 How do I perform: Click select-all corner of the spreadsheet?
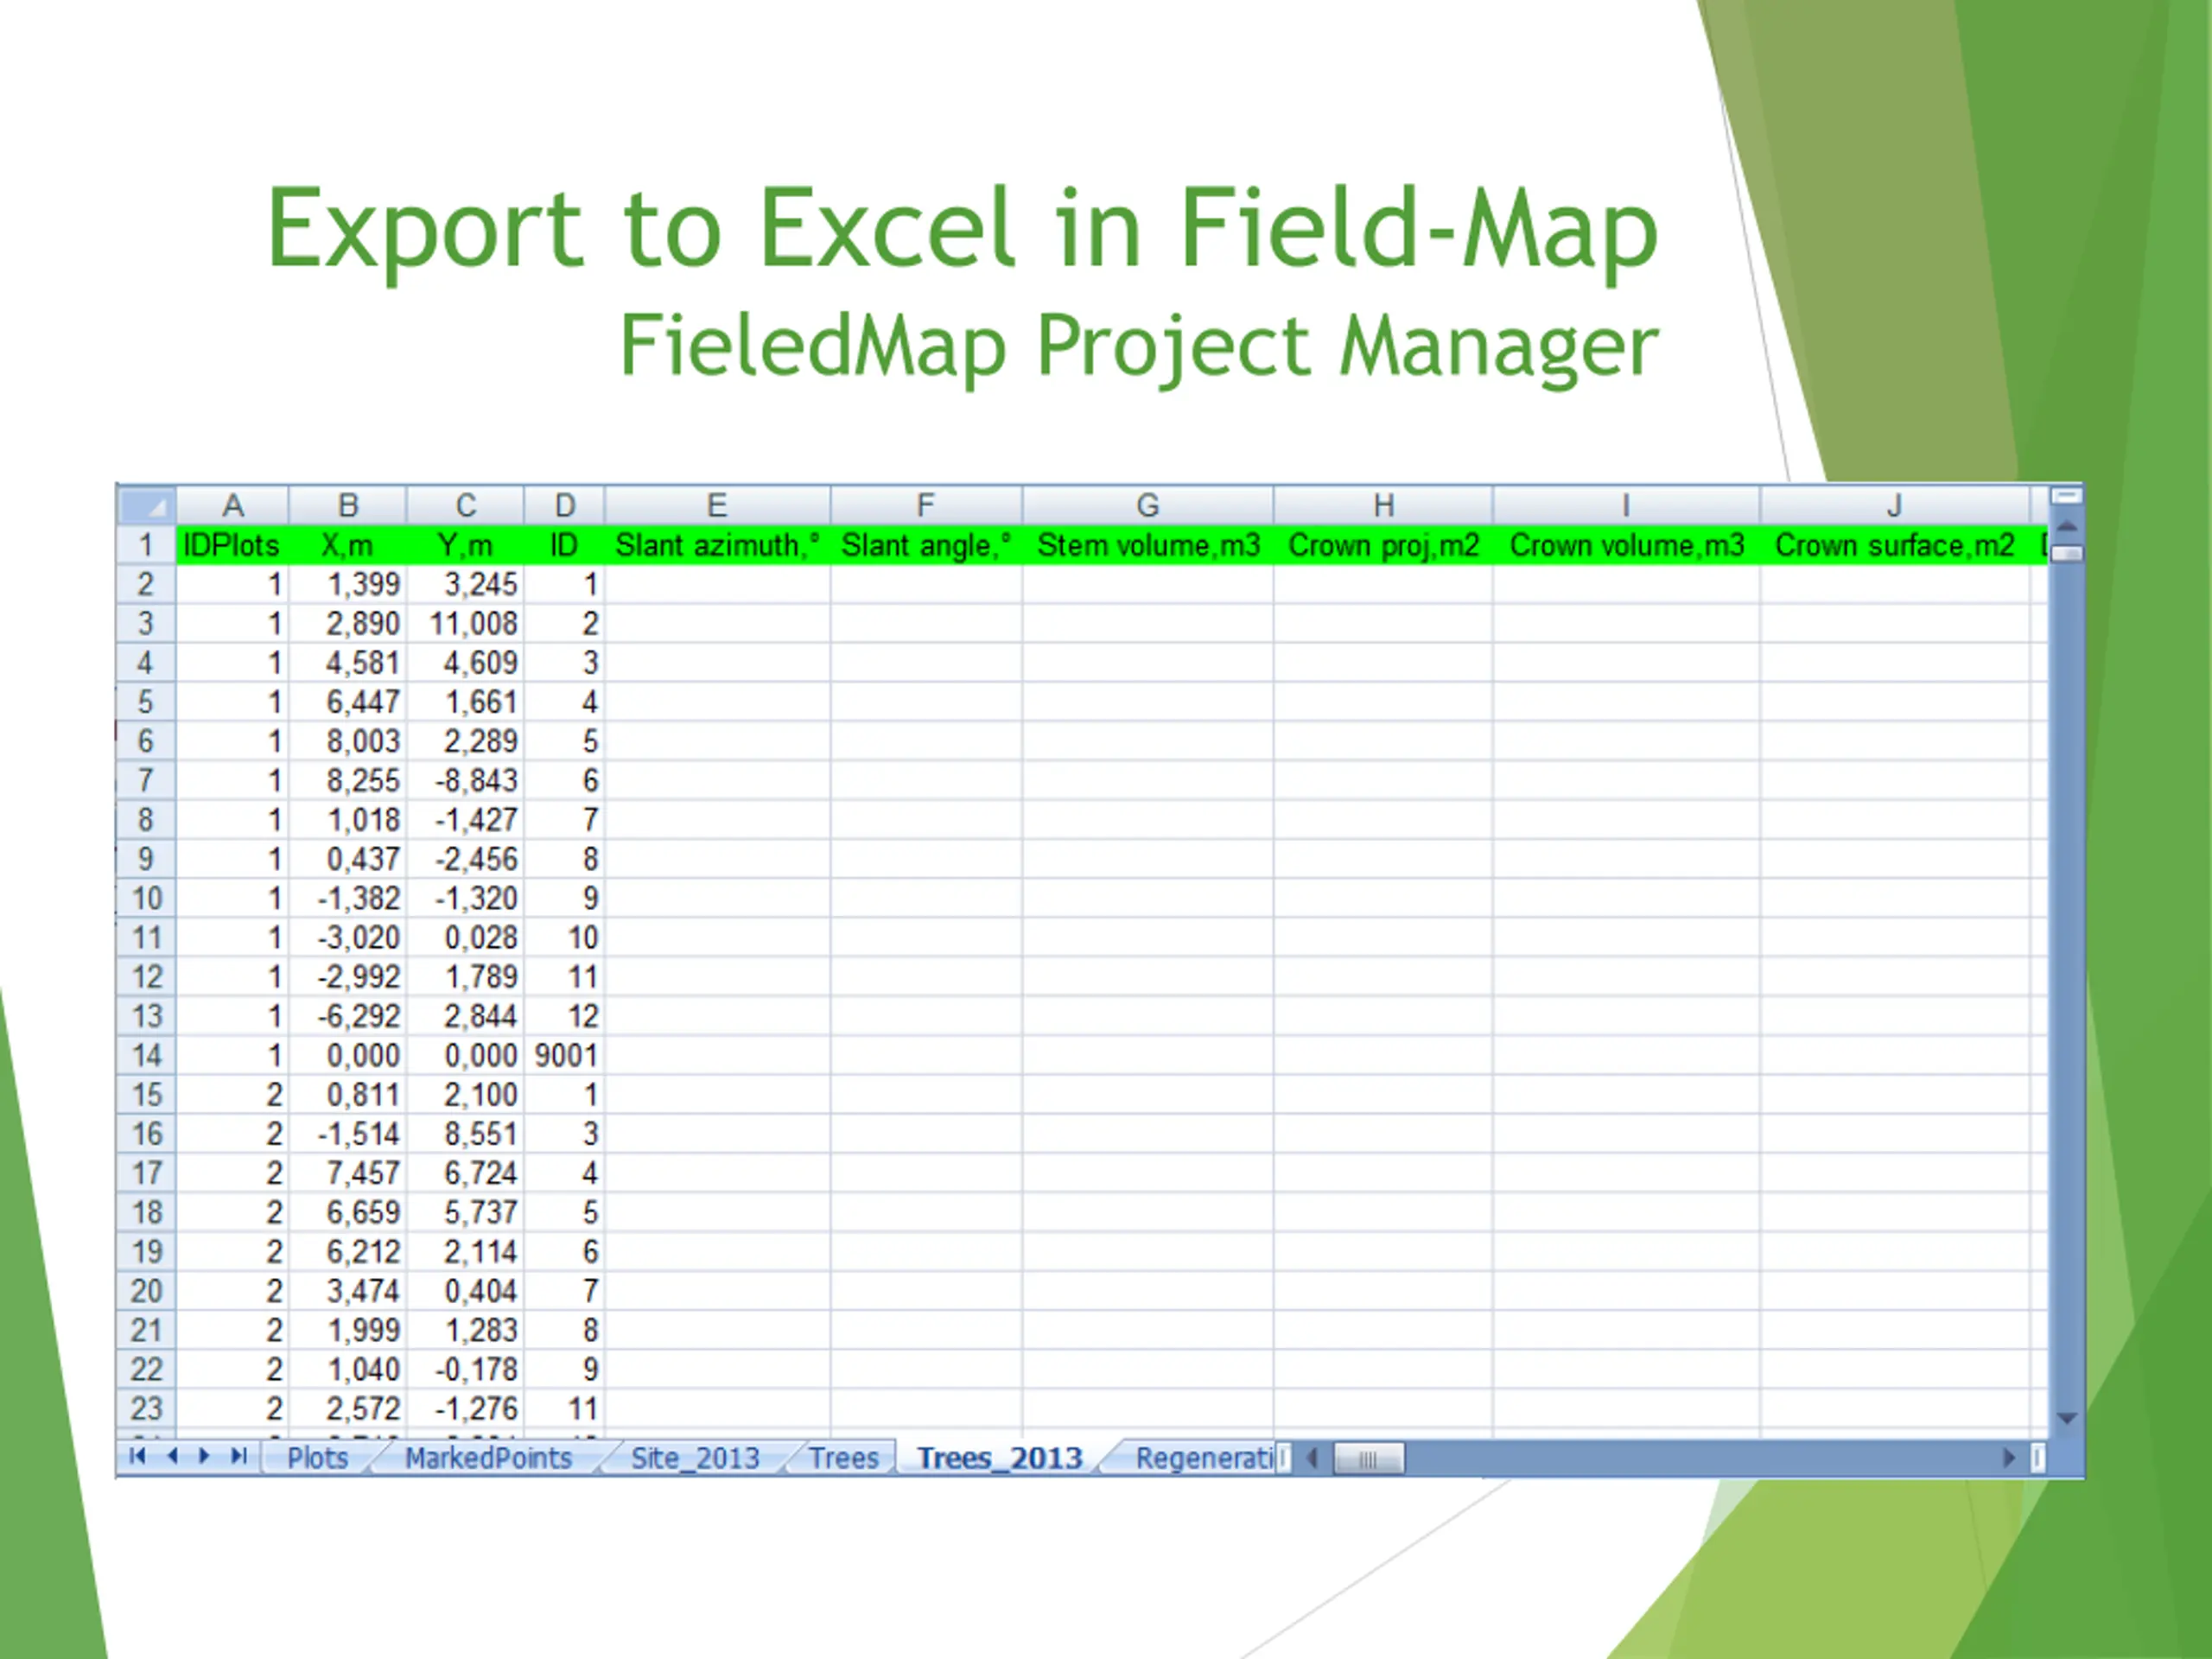[x=147, y=505]
